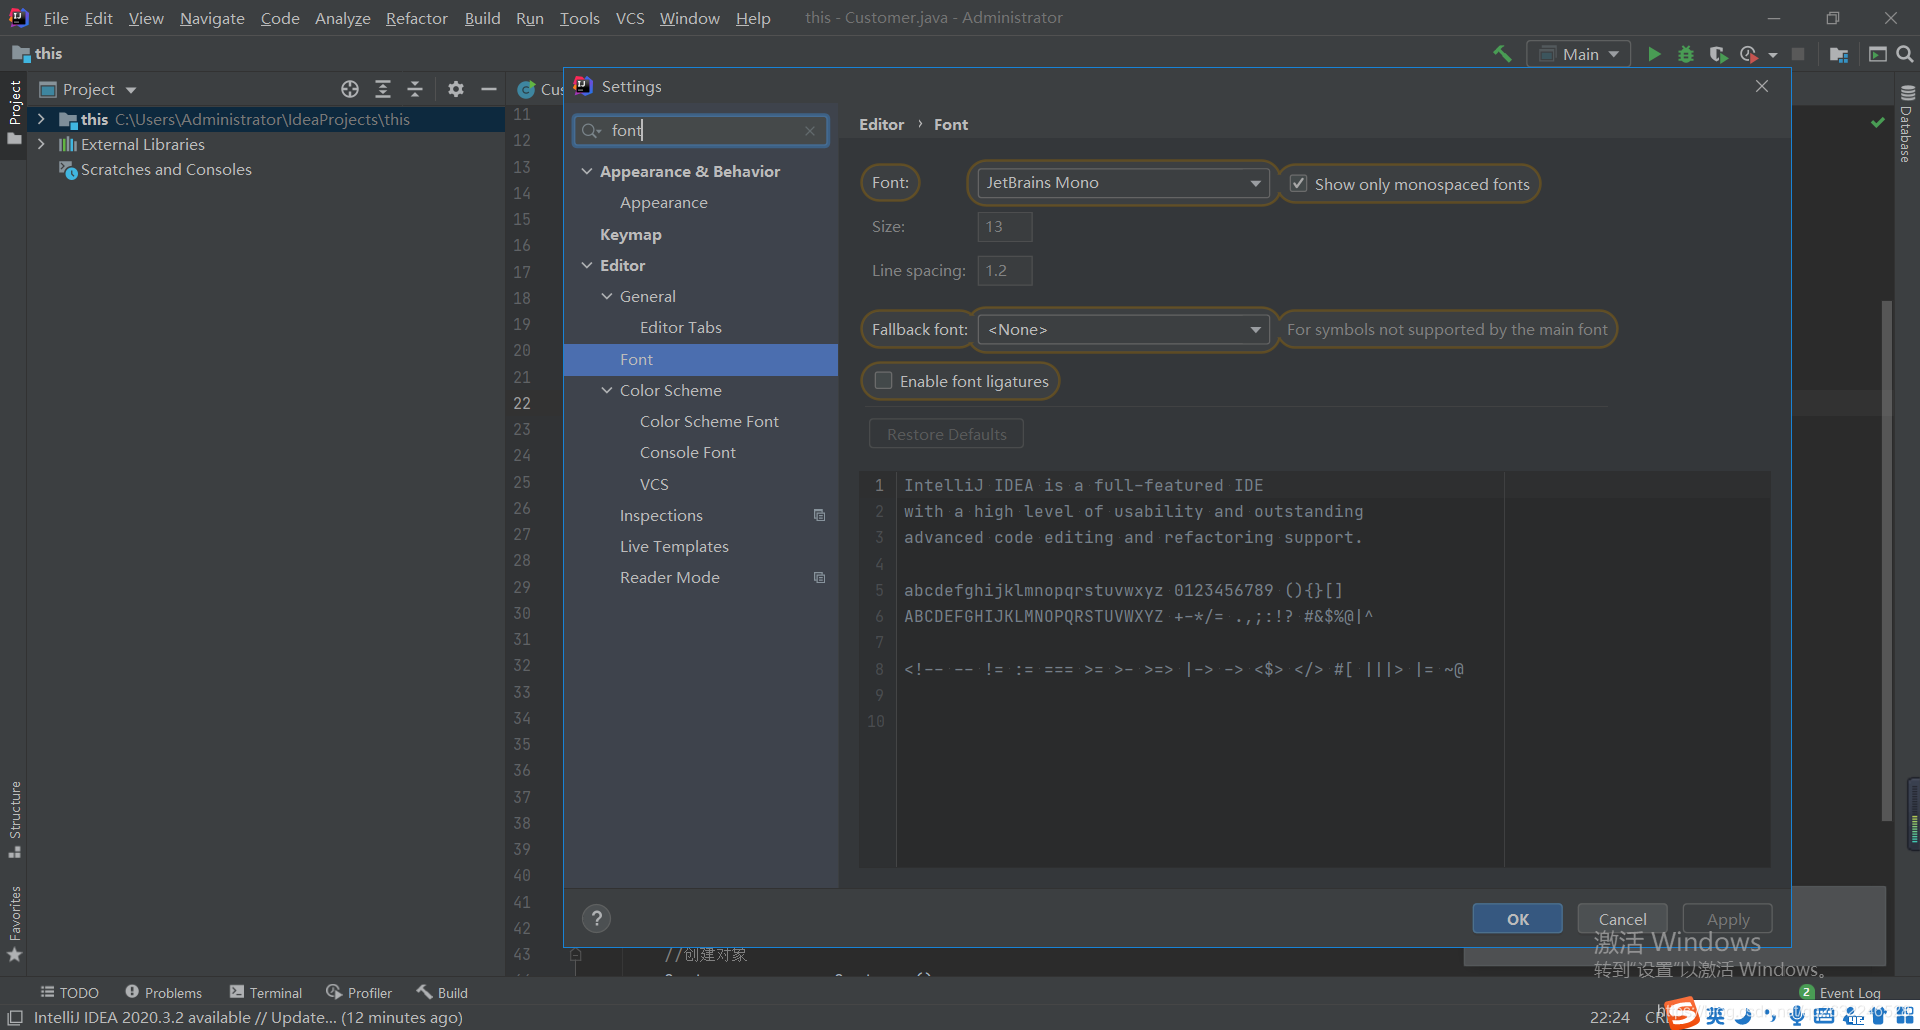Select Keymap in settings tree
The image size is (1920, 1030).
(630, 234)
